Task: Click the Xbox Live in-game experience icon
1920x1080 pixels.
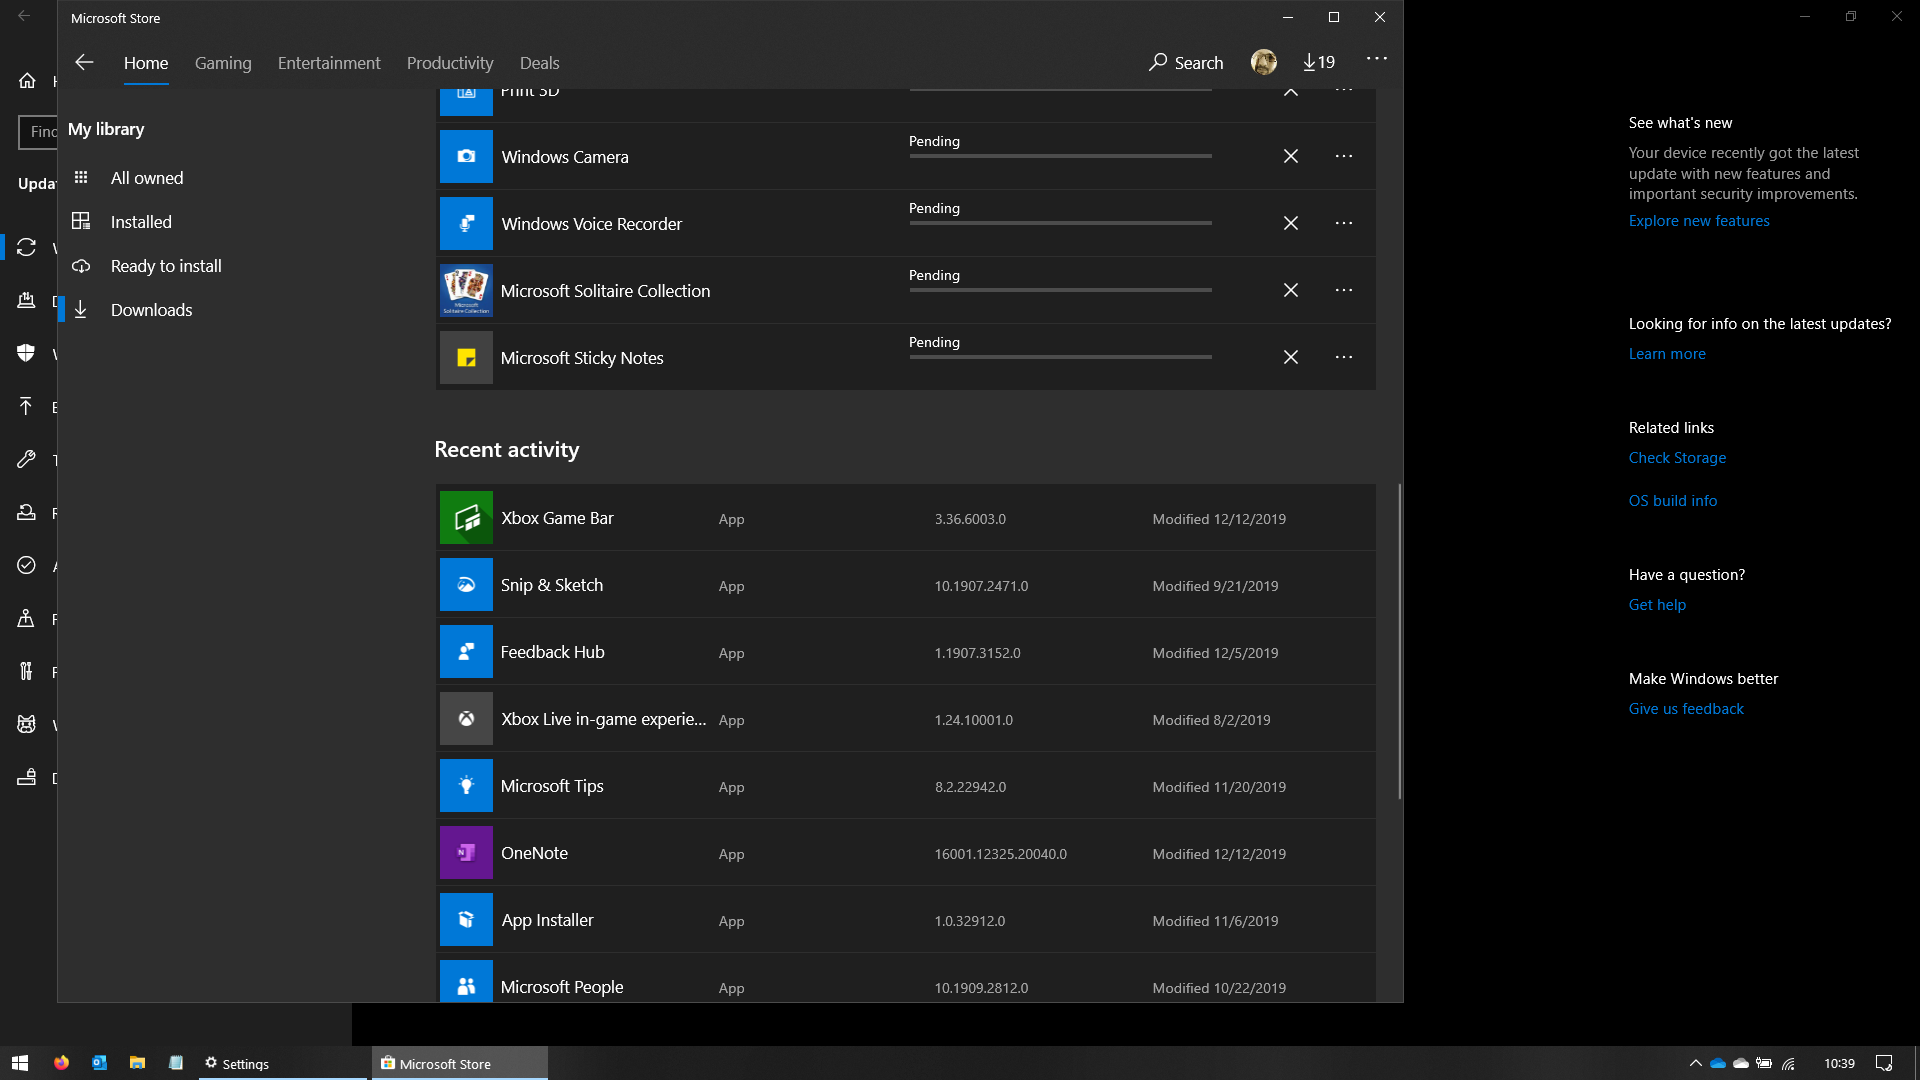Action: [466, 719]
